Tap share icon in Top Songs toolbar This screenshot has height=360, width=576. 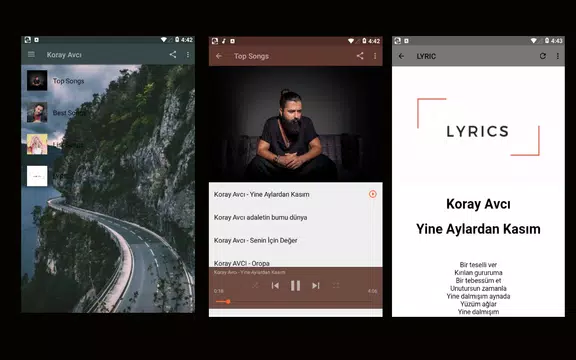tap(360, 56)
